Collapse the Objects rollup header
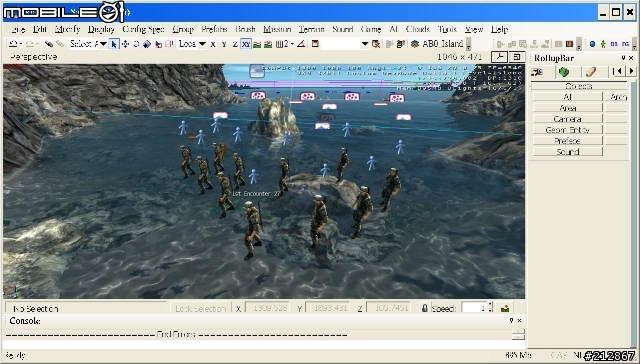 [x=579, y=86]
